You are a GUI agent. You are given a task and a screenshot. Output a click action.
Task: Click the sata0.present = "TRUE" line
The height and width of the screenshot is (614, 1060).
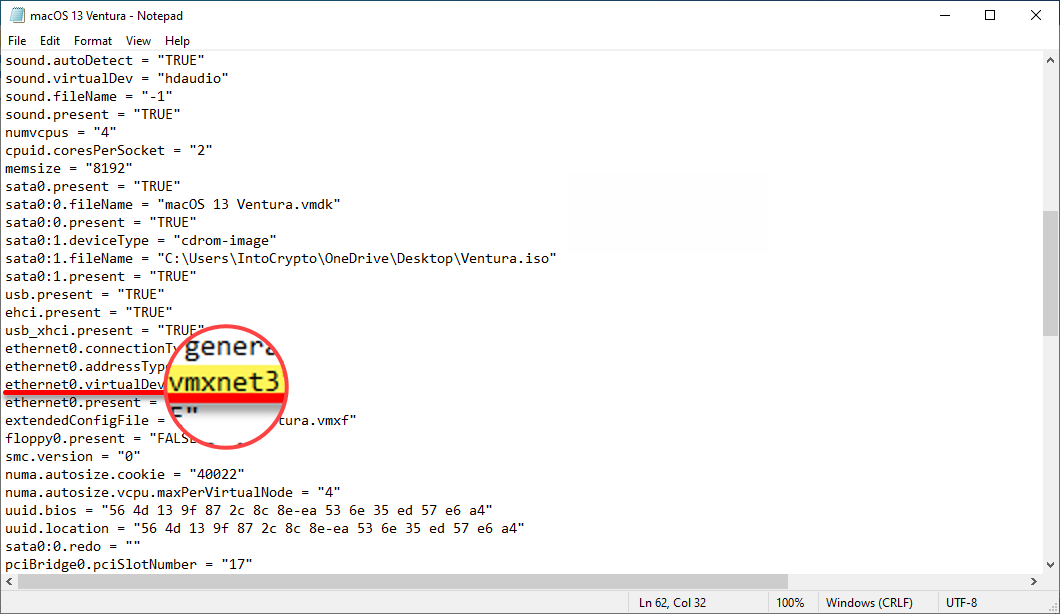point(93,187)
